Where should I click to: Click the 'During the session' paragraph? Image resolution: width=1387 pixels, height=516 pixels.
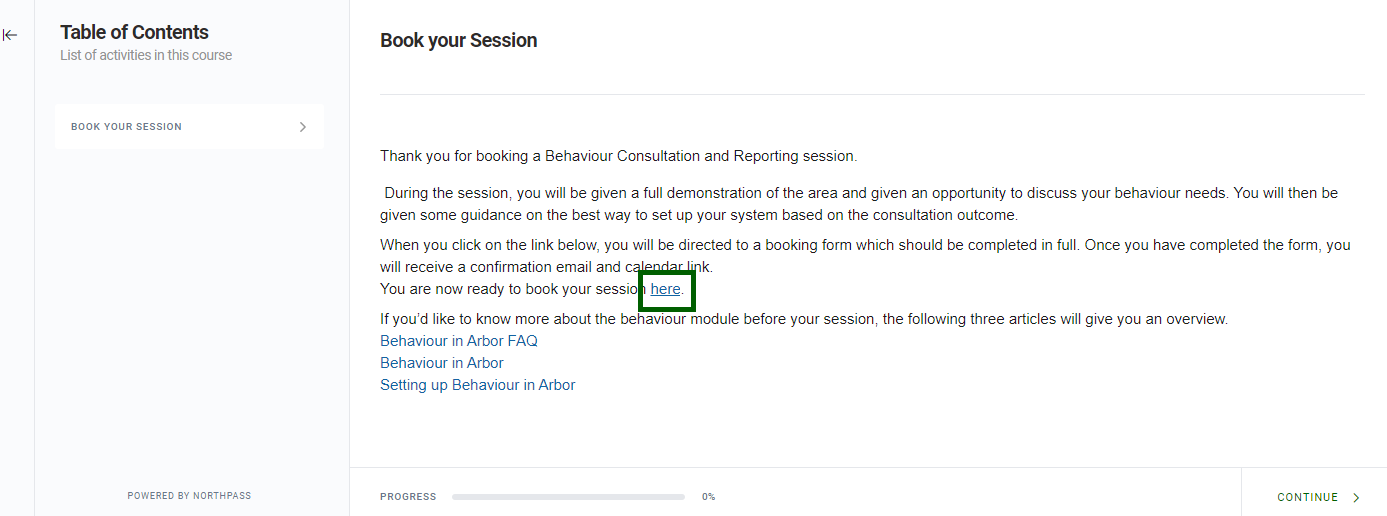coord(859,203)
